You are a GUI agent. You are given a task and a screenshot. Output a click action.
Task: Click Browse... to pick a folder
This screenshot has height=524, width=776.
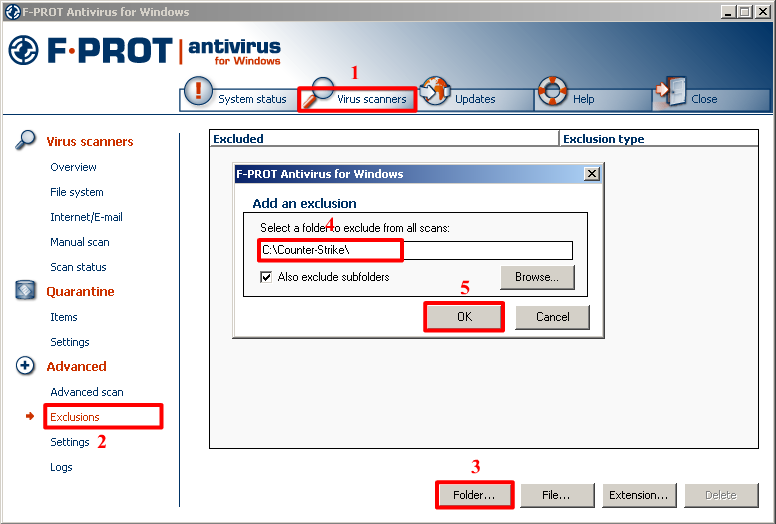tap(537, 277)
